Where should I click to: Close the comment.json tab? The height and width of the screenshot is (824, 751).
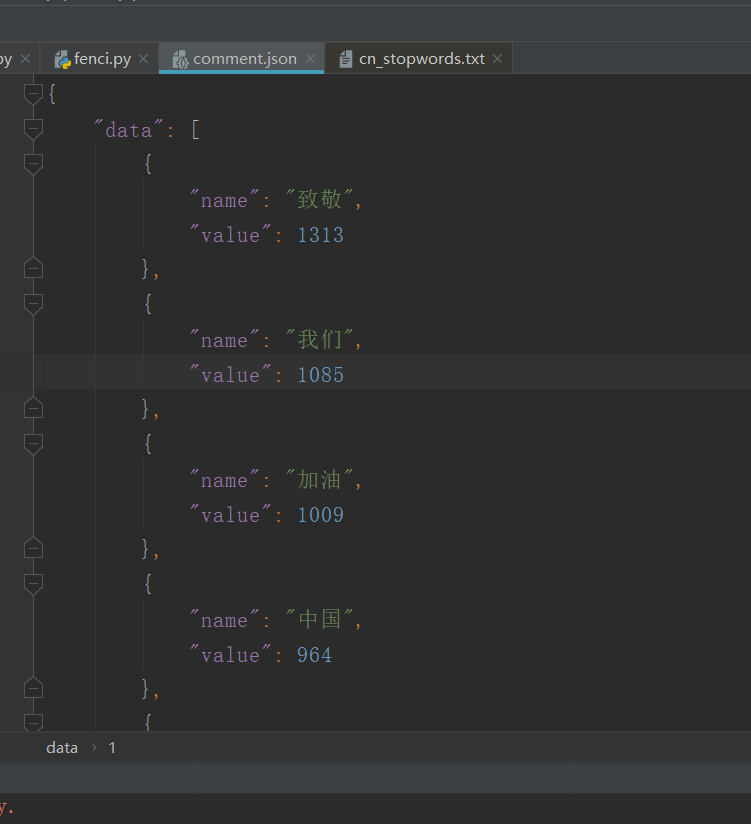coord(311,59)
